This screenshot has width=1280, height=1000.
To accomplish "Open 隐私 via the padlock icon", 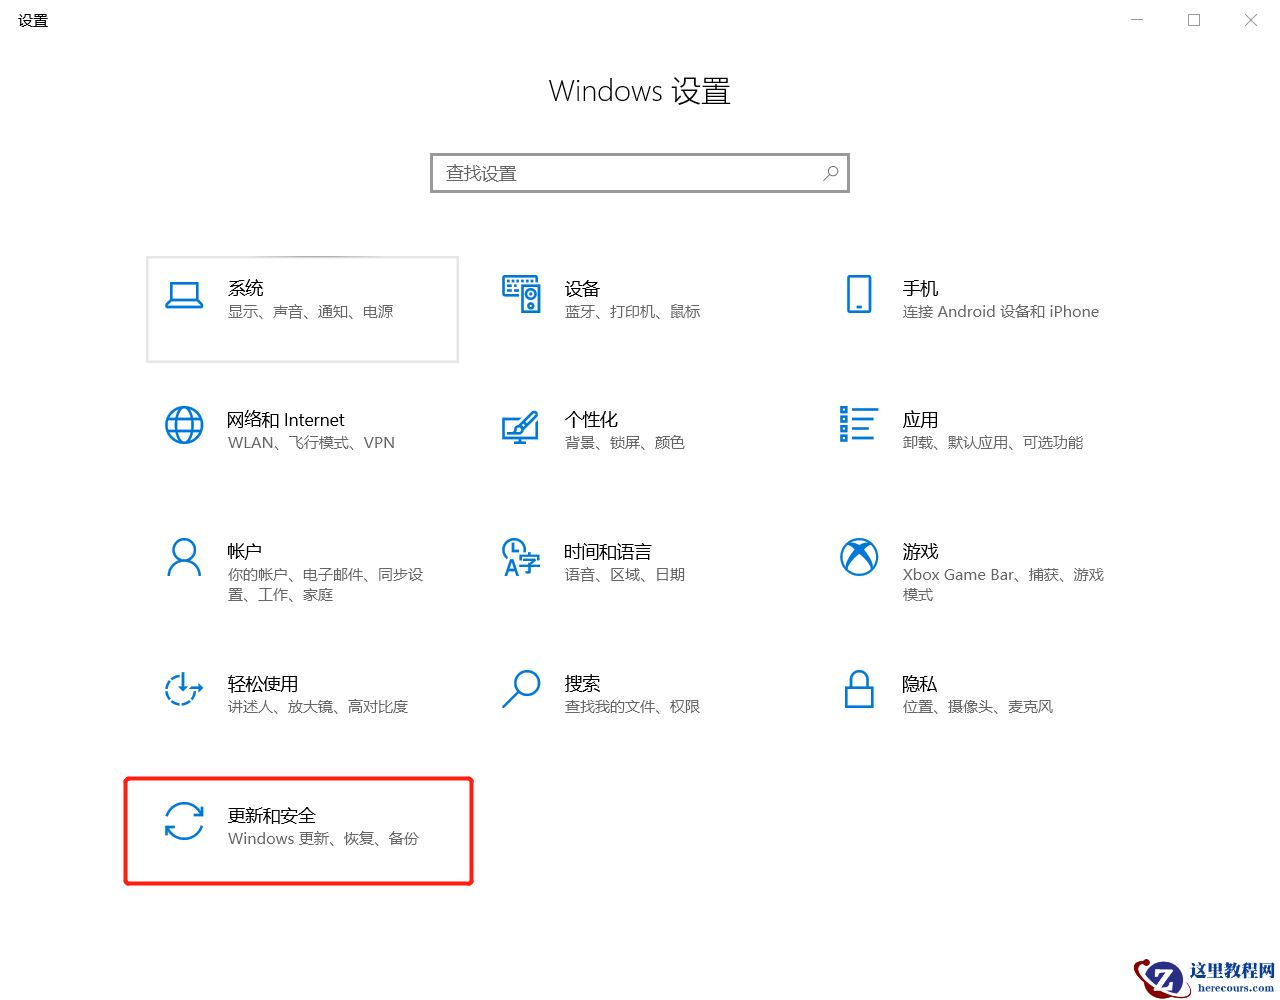I will [858, 690].
